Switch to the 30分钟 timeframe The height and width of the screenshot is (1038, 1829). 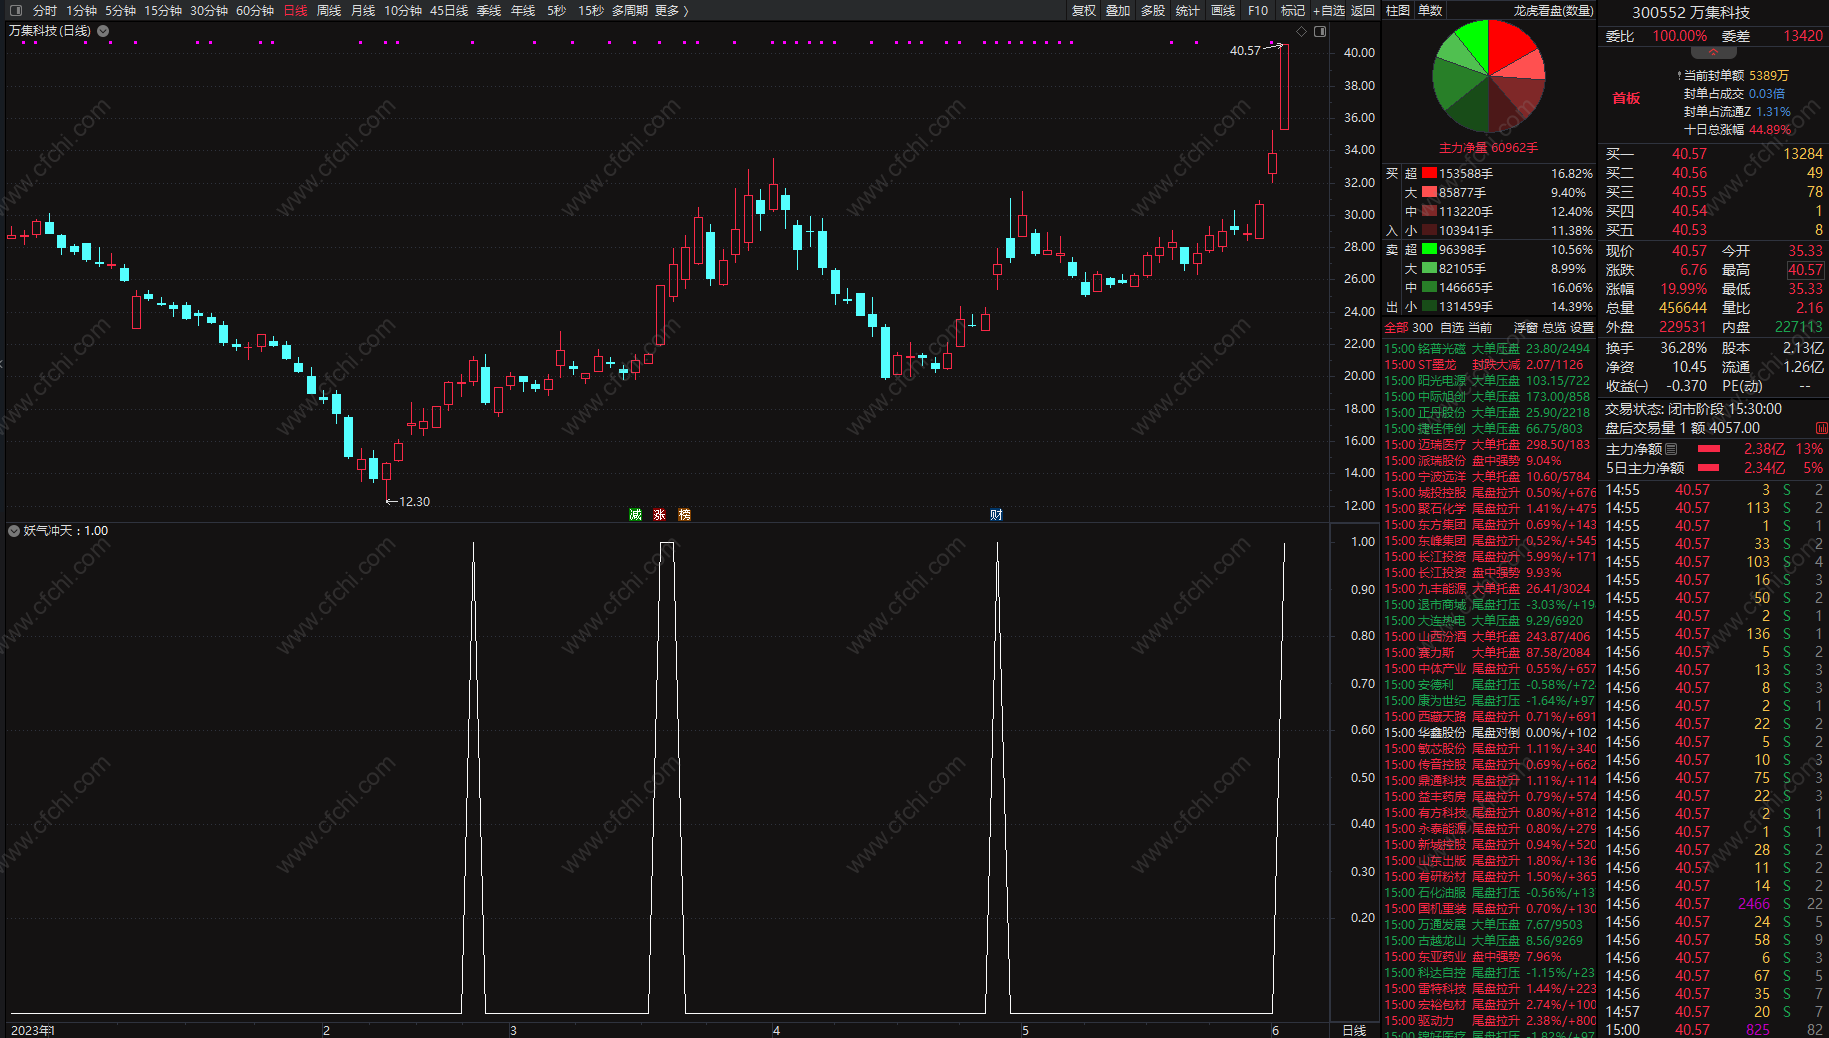click(209, 10)
